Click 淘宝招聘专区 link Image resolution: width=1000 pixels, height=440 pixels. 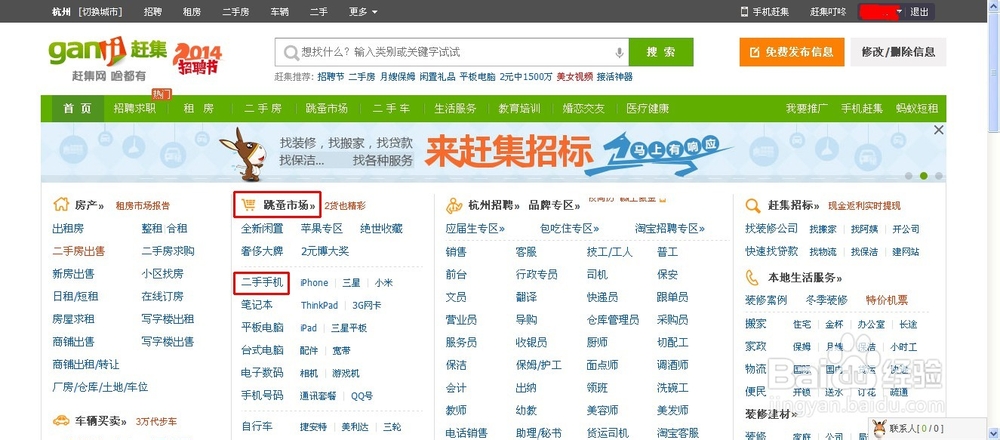[x=670, y=228]
